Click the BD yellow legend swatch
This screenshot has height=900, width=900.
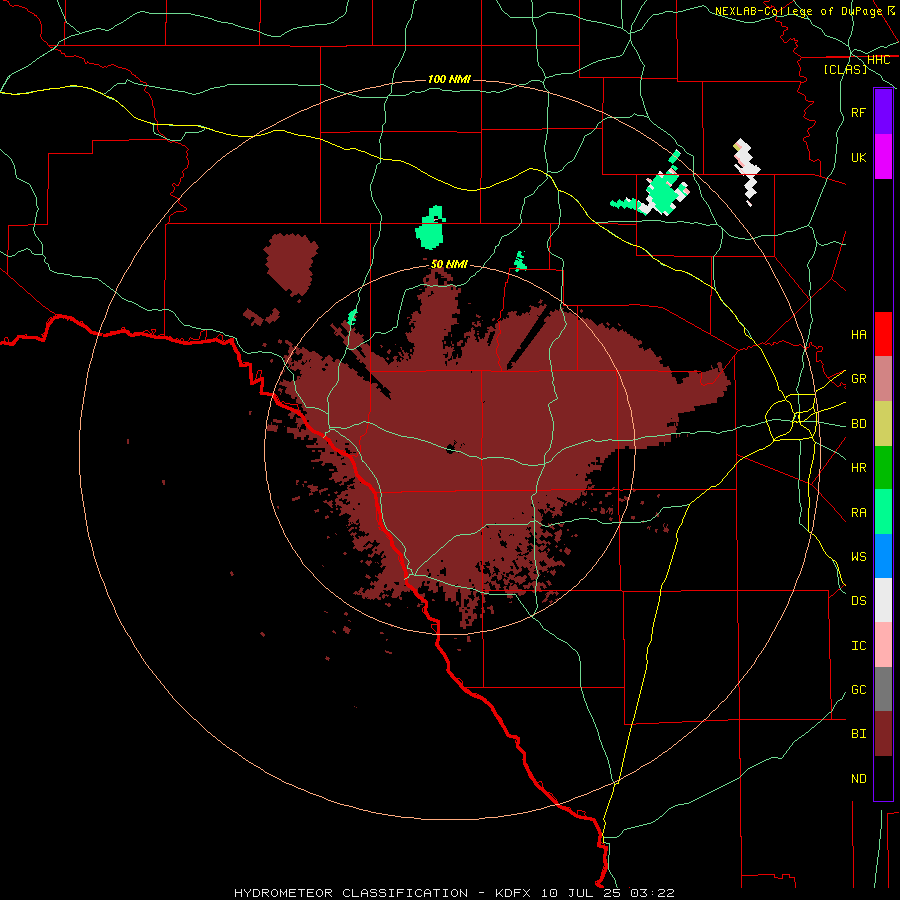click(x=883, y=424)
